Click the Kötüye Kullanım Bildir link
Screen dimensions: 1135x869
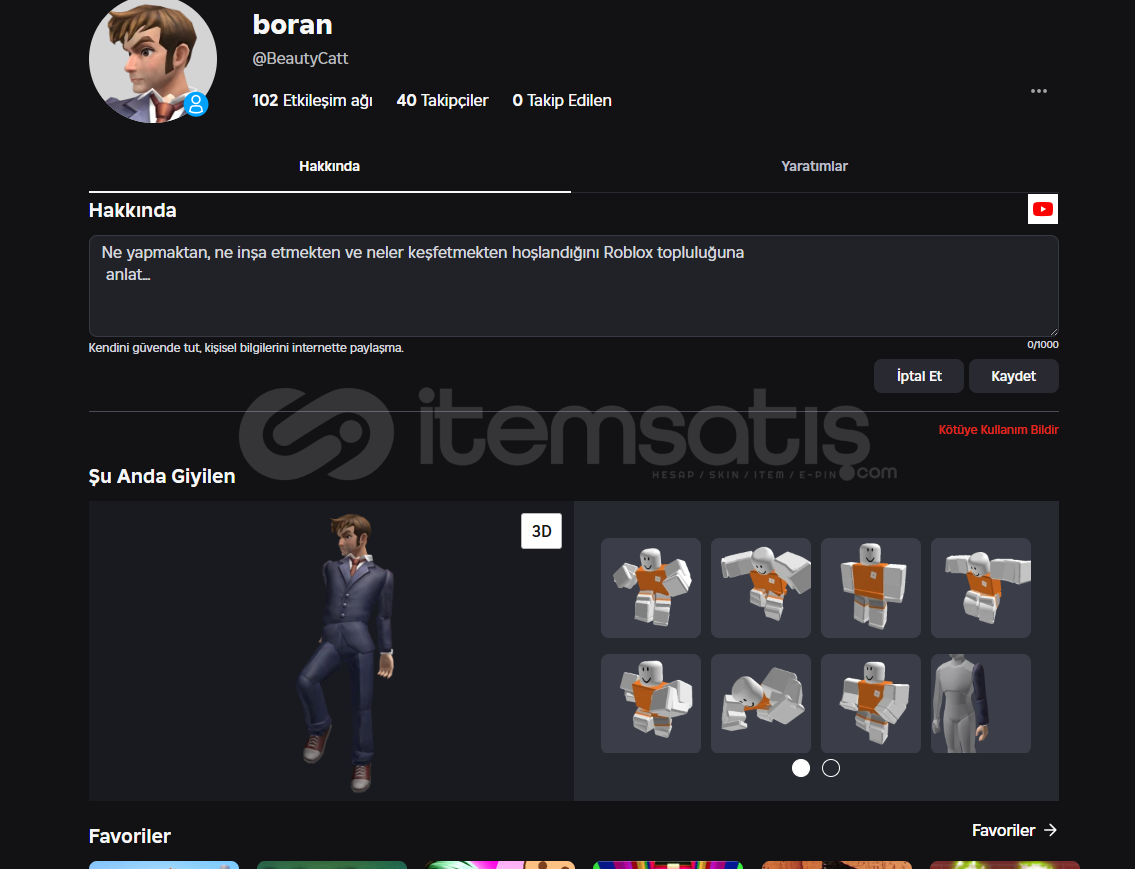click(x=998, y=430)
